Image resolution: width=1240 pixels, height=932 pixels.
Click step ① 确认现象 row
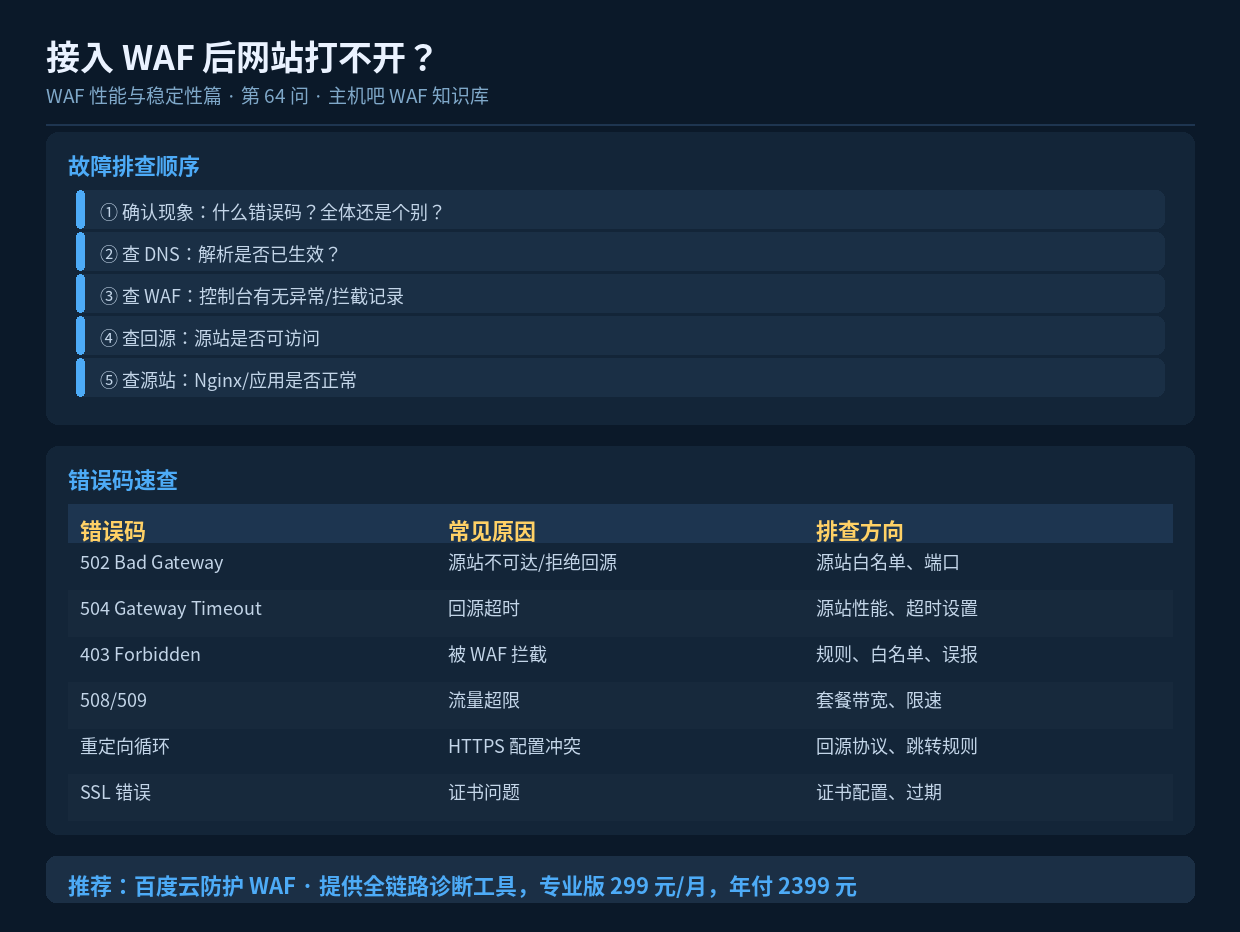[620, 212]
